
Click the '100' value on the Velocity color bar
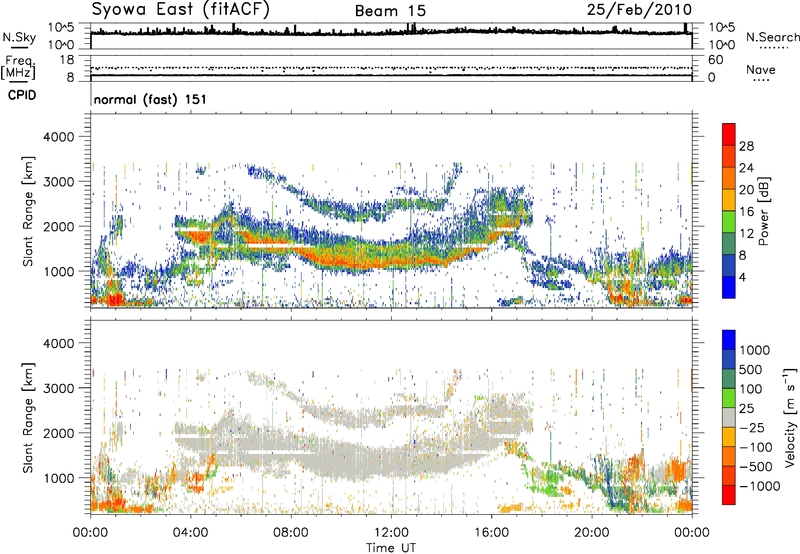pyautogui.click(x=754, y=389)
